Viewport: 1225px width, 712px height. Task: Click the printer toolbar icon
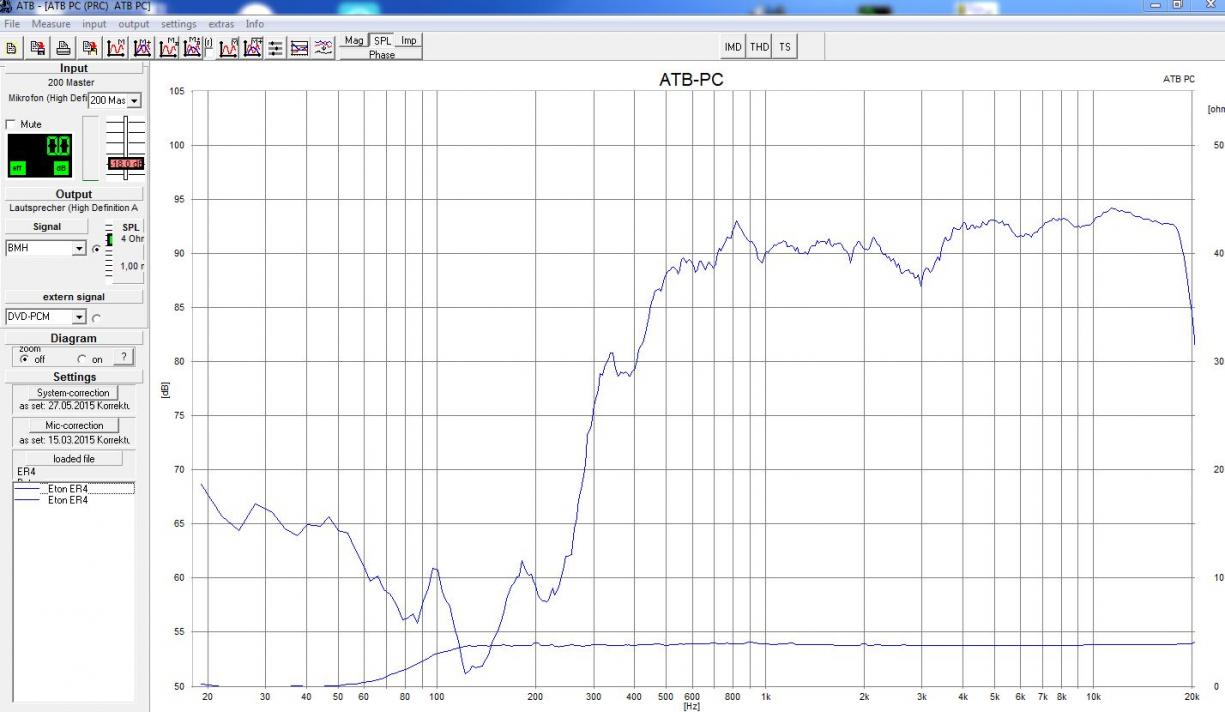[x=63, y=47]
